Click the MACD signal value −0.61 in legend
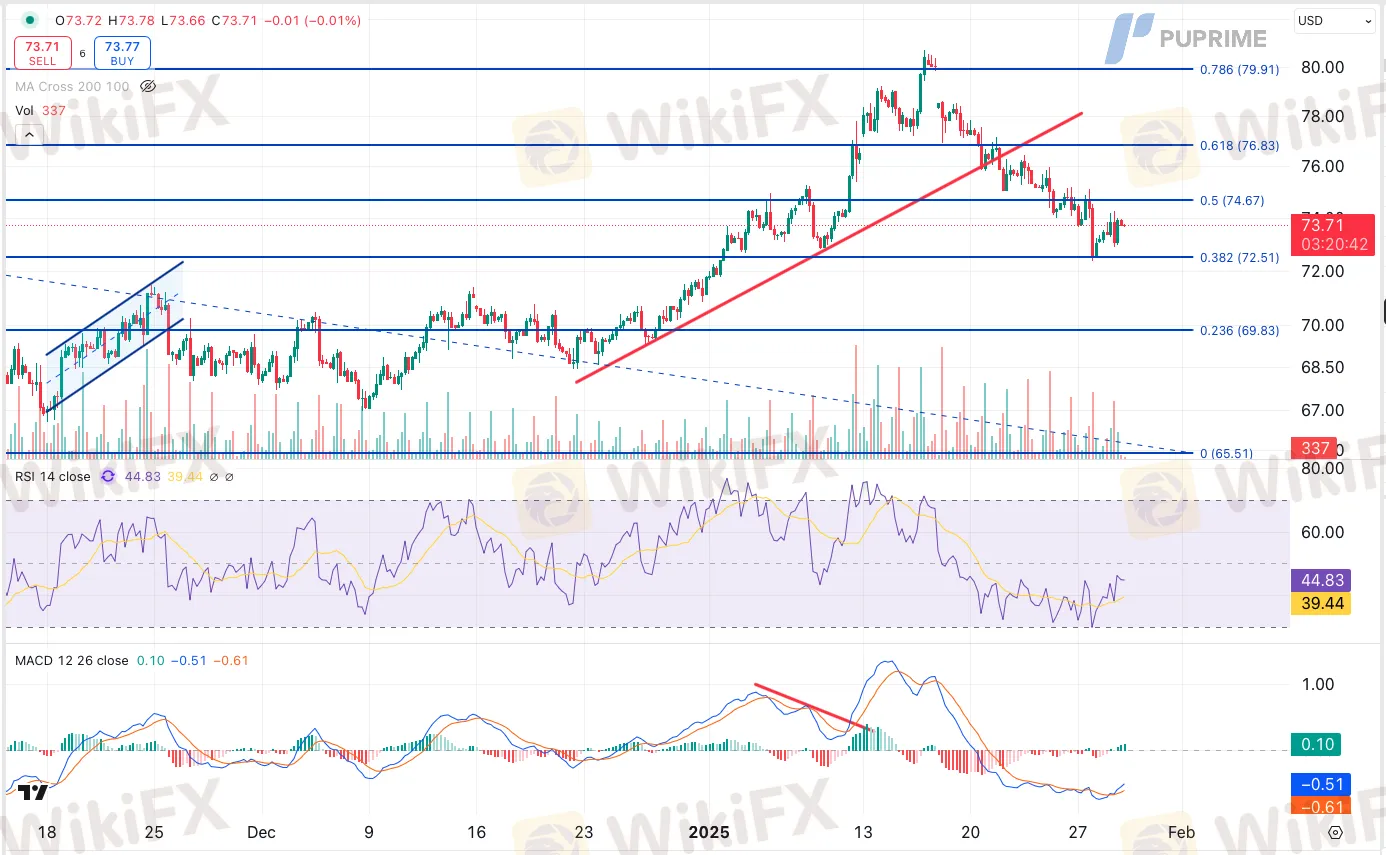1386x855 pixels. (230, 661)
